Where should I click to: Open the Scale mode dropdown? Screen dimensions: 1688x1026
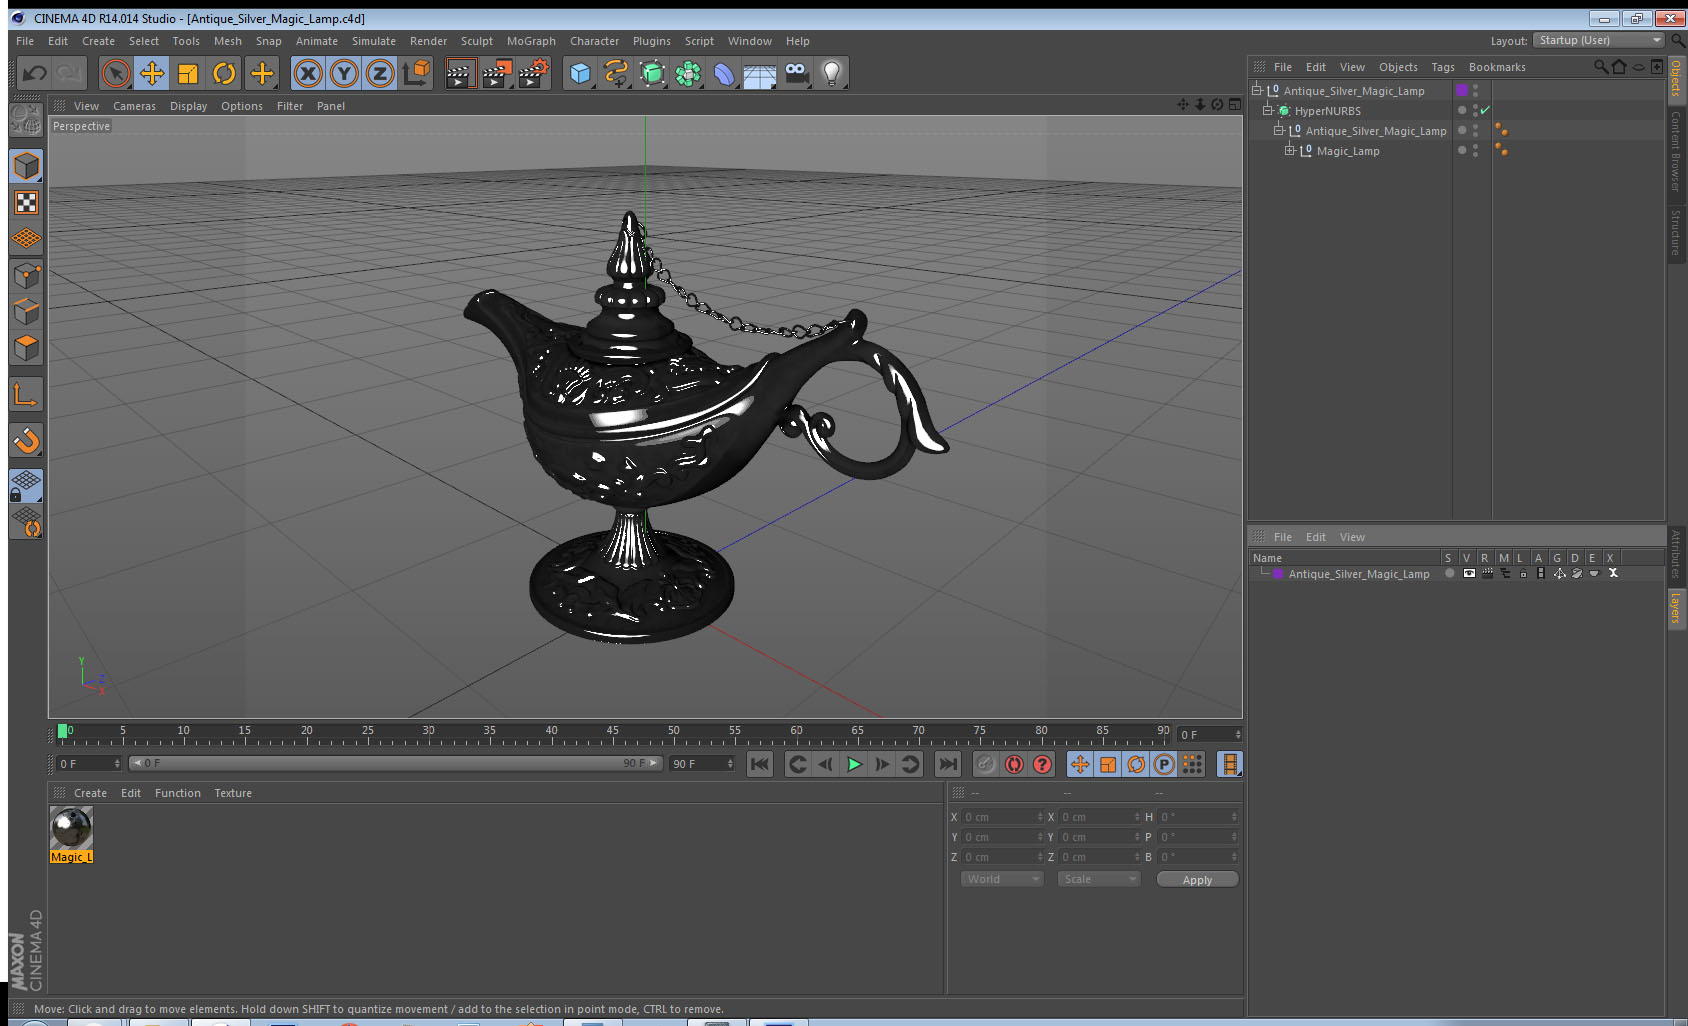click(1099, 879)
